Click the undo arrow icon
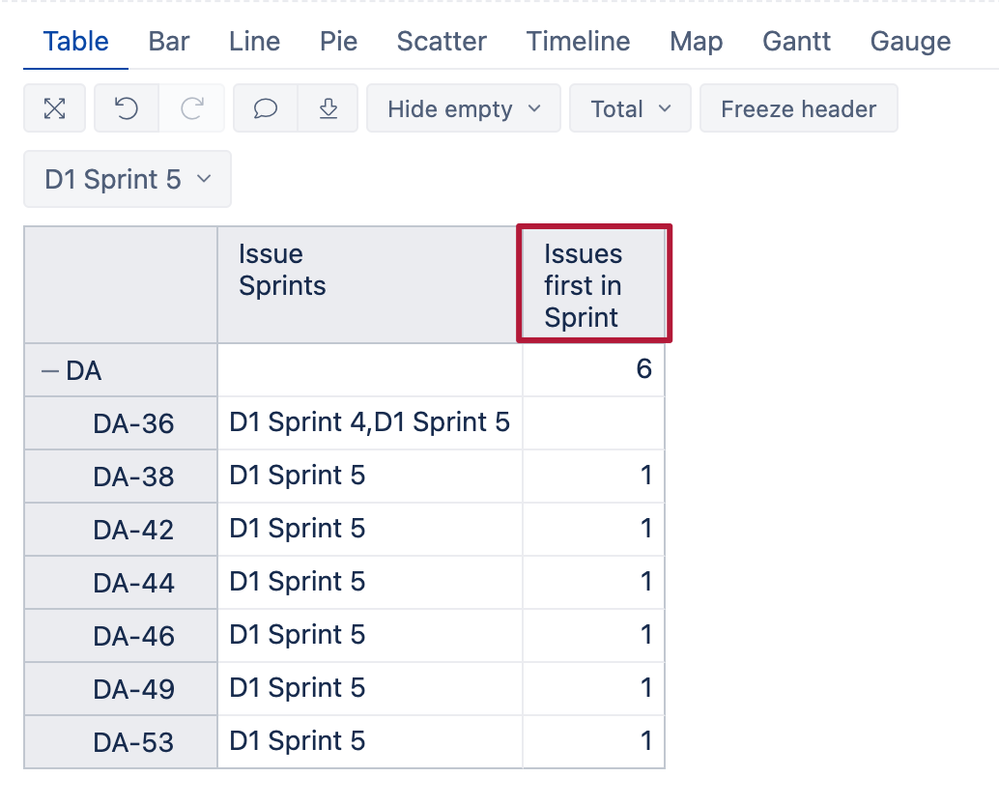This screenshot has width=999, height=812. 126,109
